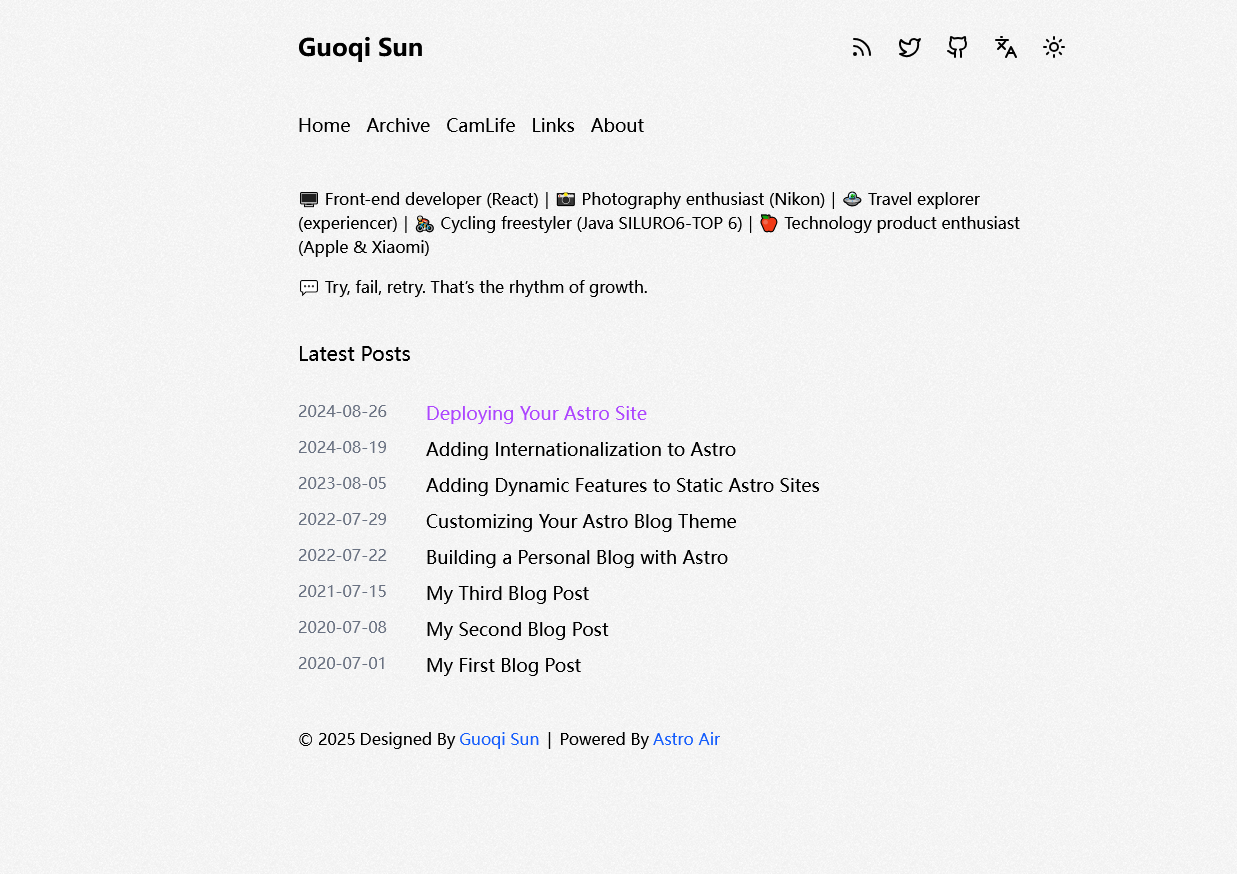
Task: Go to the Home nav item
Action: (324, 125)
